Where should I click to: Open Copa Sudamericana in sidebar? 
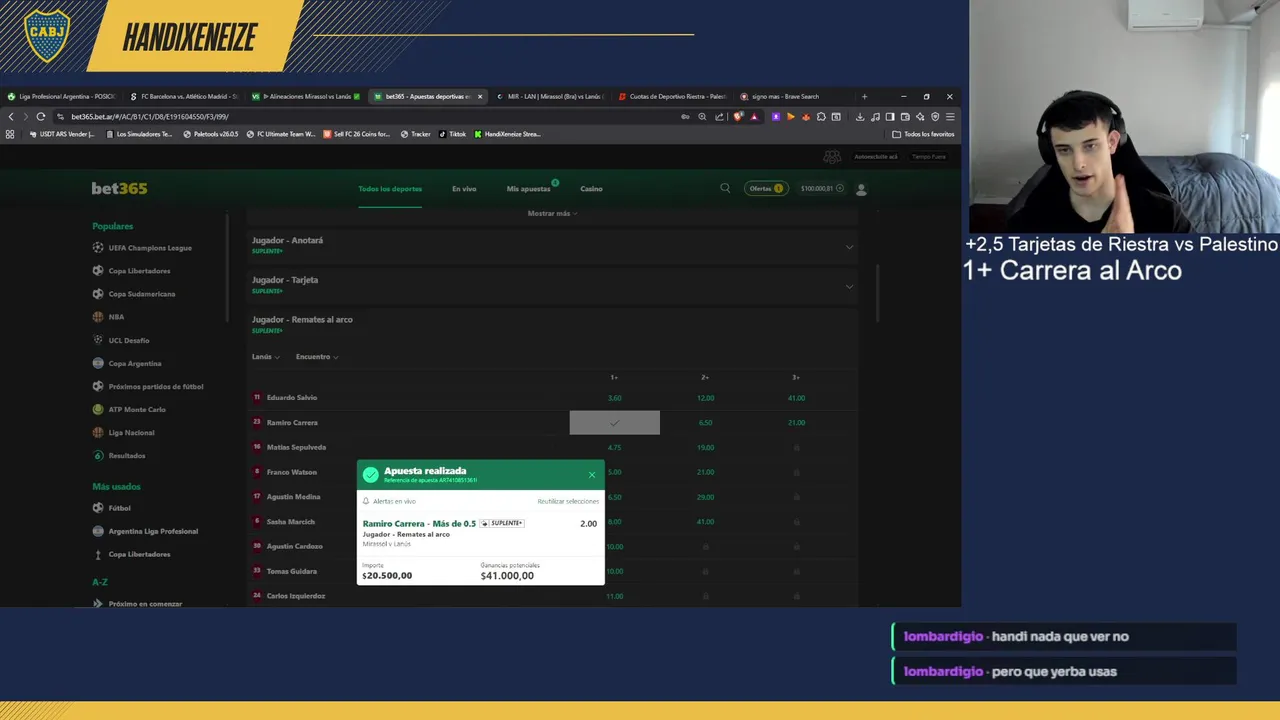[142, 294]
